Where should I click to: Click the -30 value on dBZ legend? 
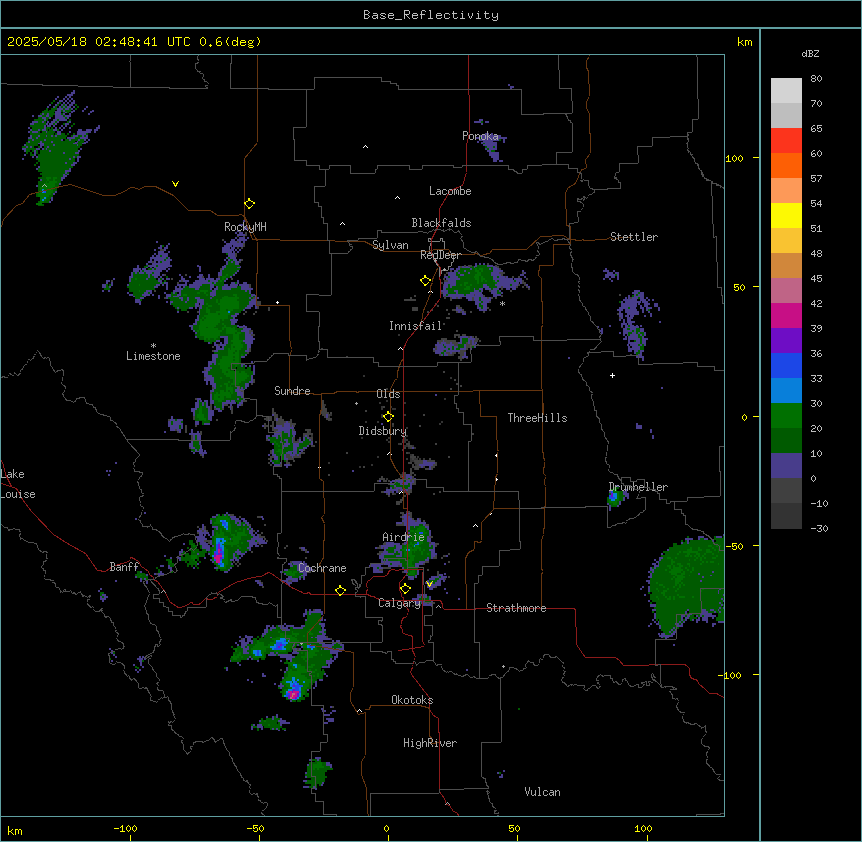pyautogui.click(x=819, y=528)
